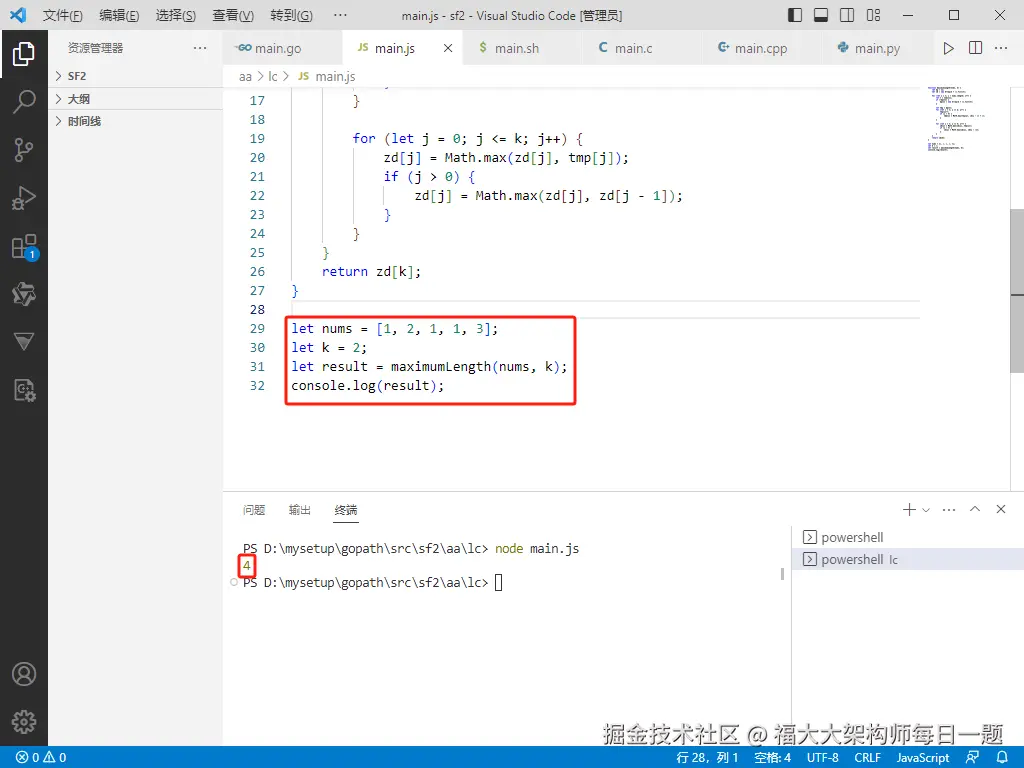
Task: Expand the SF2 folder section
Action: coord(136,76)
